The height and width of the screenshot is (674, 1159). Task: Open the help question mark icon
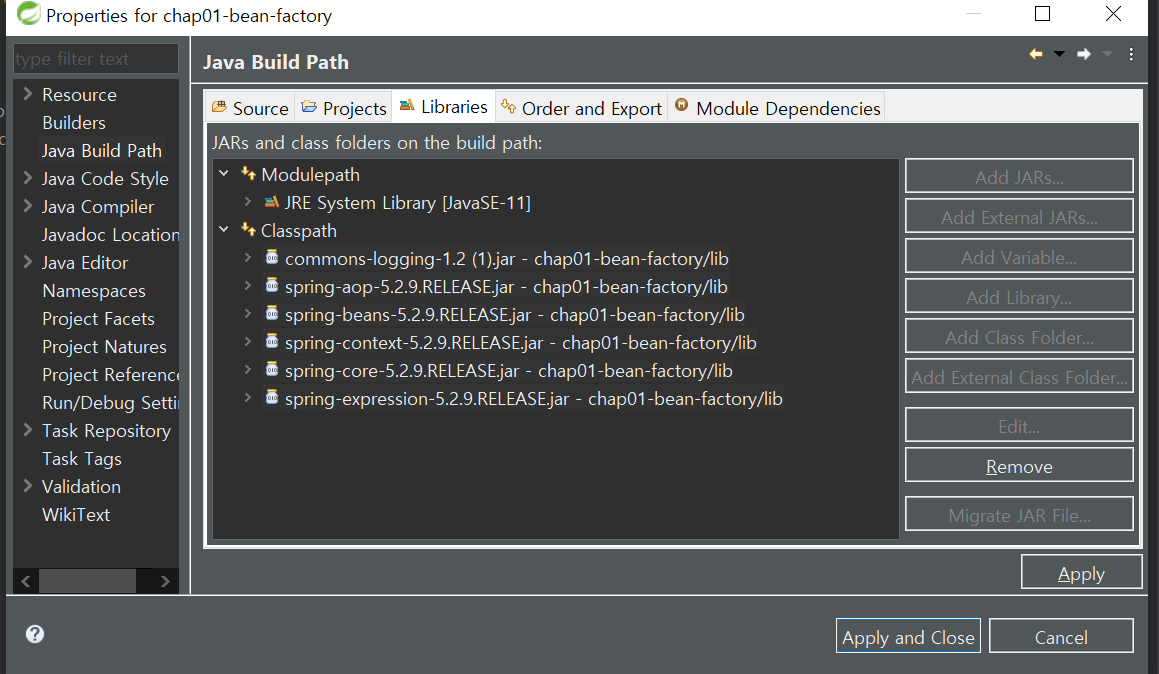(35, 634)
